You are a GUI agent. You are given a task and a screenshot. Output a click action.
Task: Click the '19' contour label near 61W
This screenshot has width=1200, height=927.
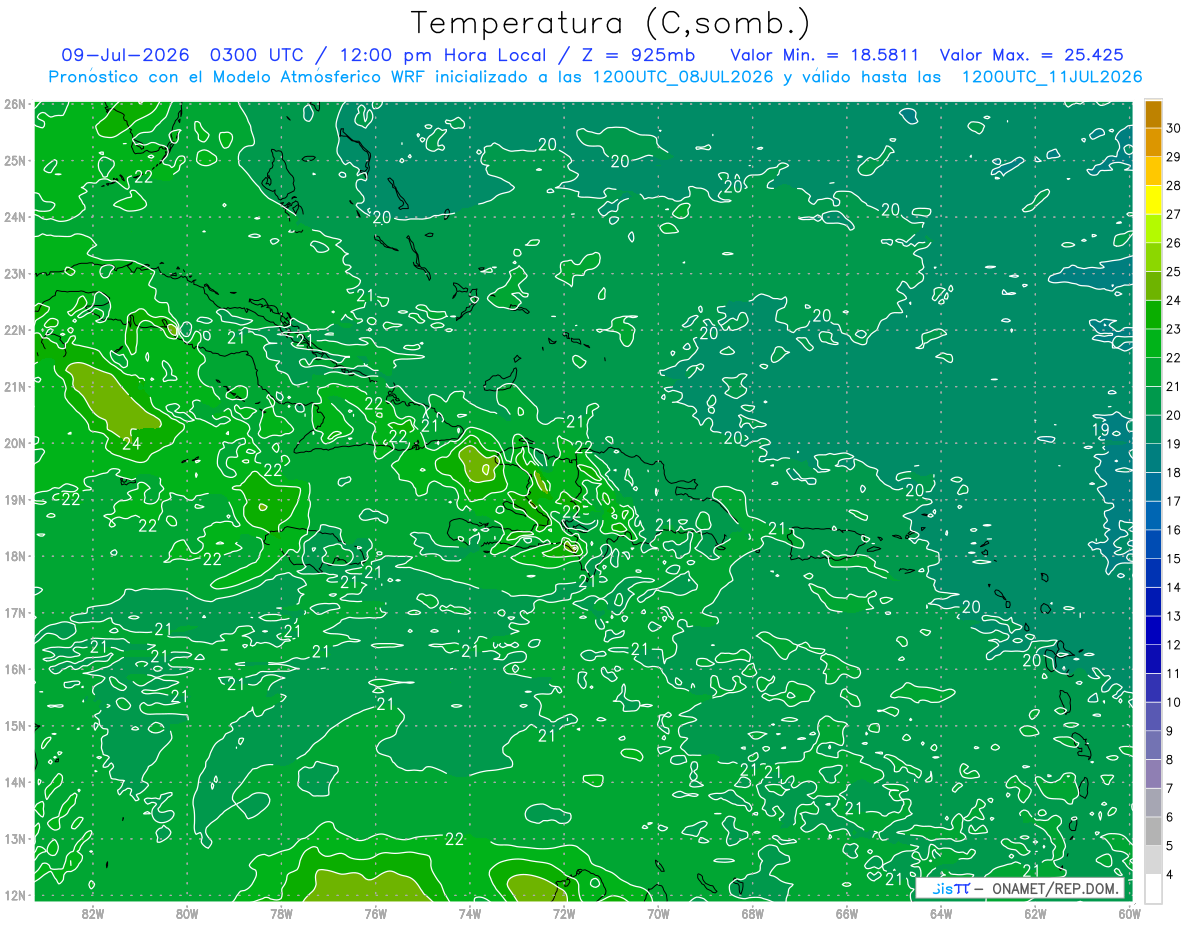[x=1099, y=430]
